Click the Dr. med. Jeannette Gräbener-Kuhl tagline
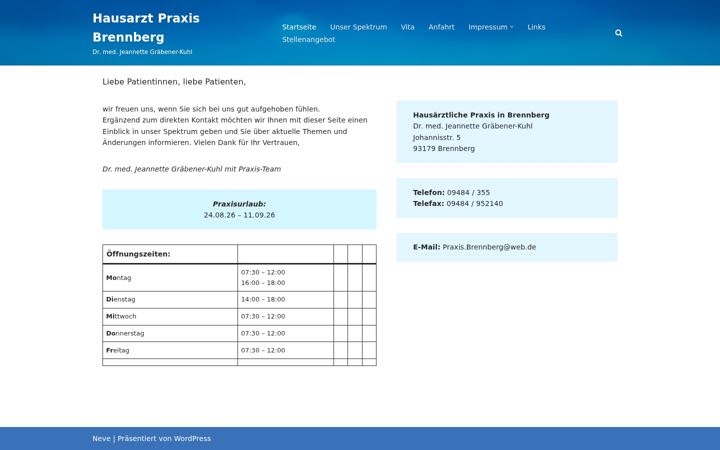 click(x=142, y=52)
